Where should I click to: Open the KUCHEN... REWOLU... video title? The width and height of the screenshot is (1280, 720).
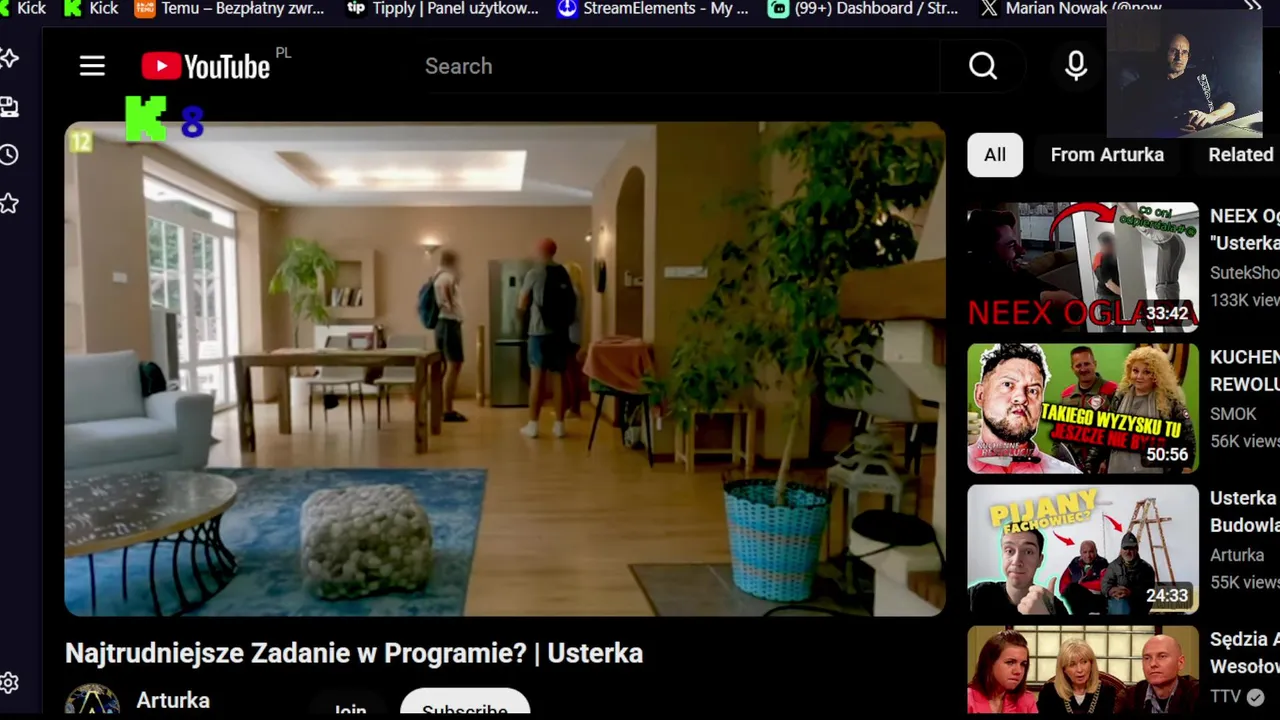pyautogui.click(x=1245, y=370)
